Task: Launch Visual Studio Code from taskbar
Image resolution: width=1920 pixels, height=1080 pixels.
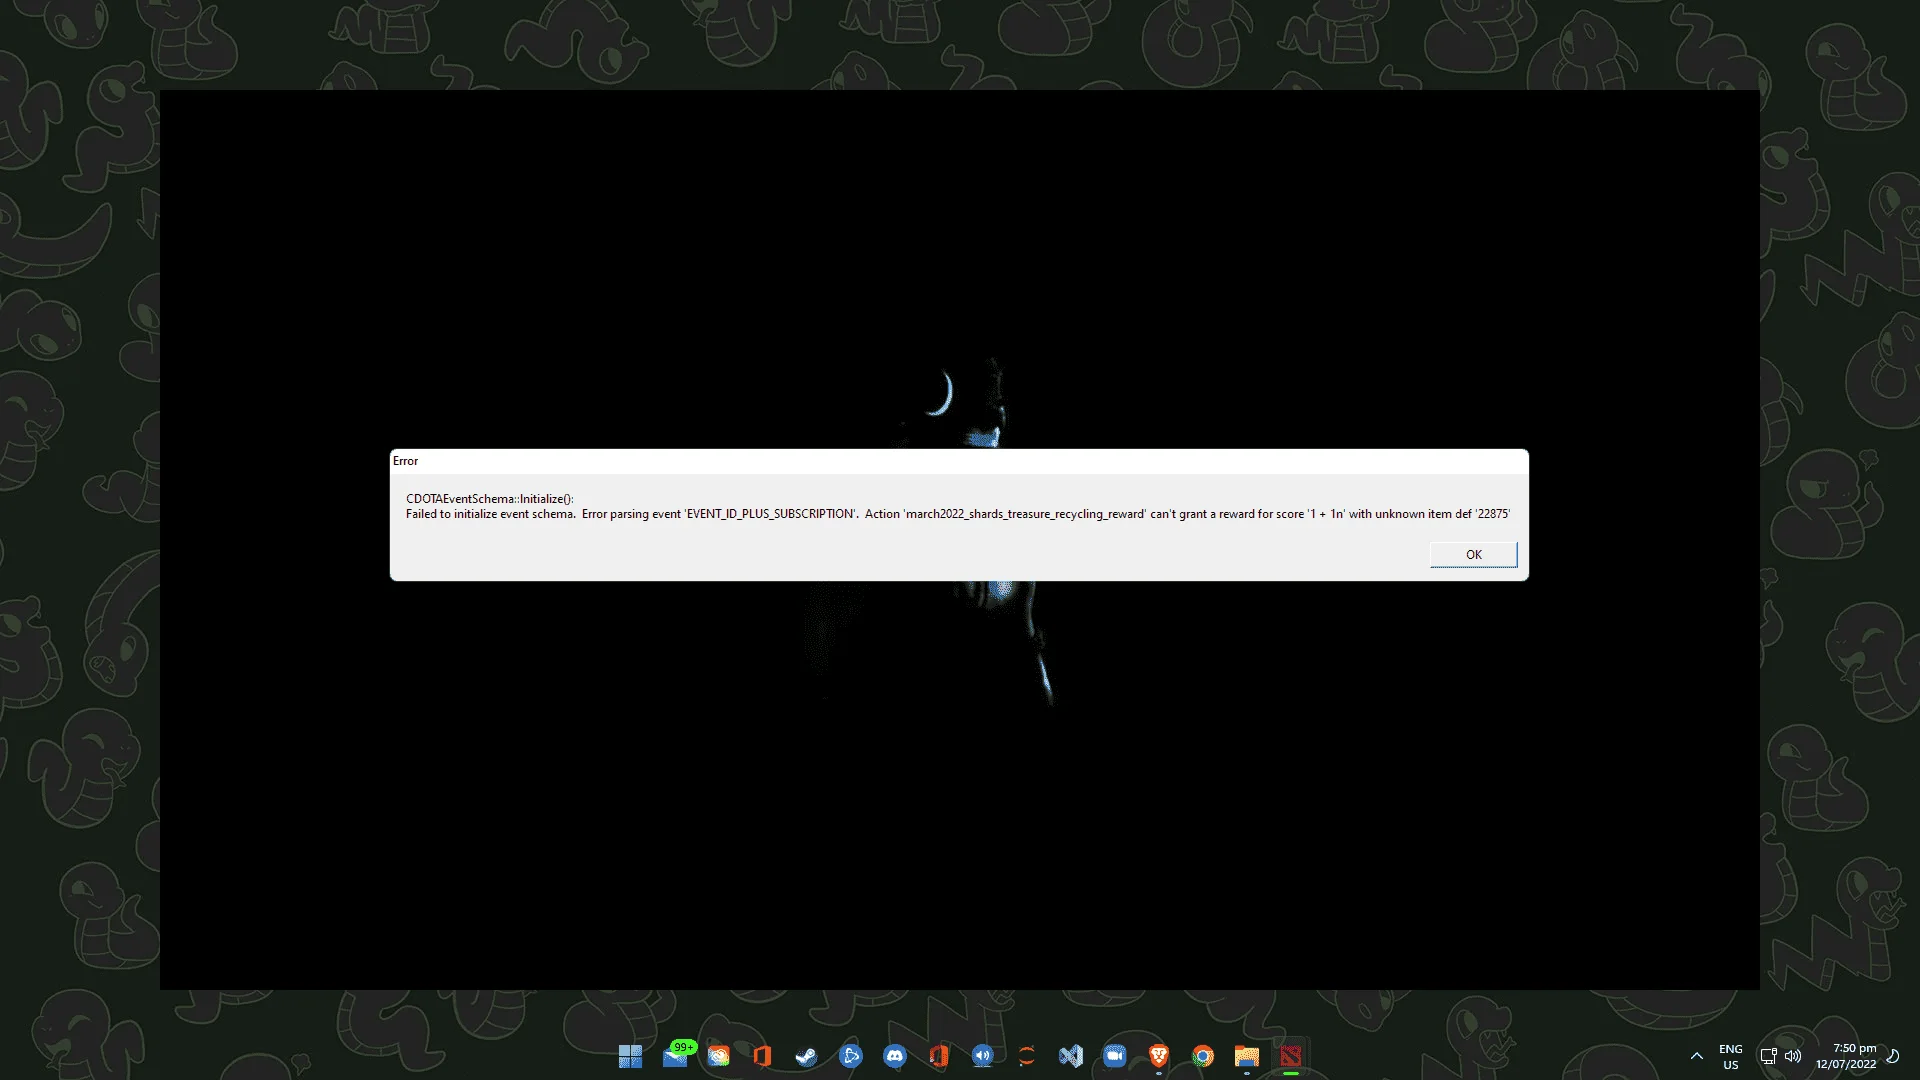Action: [1070, 1056]
